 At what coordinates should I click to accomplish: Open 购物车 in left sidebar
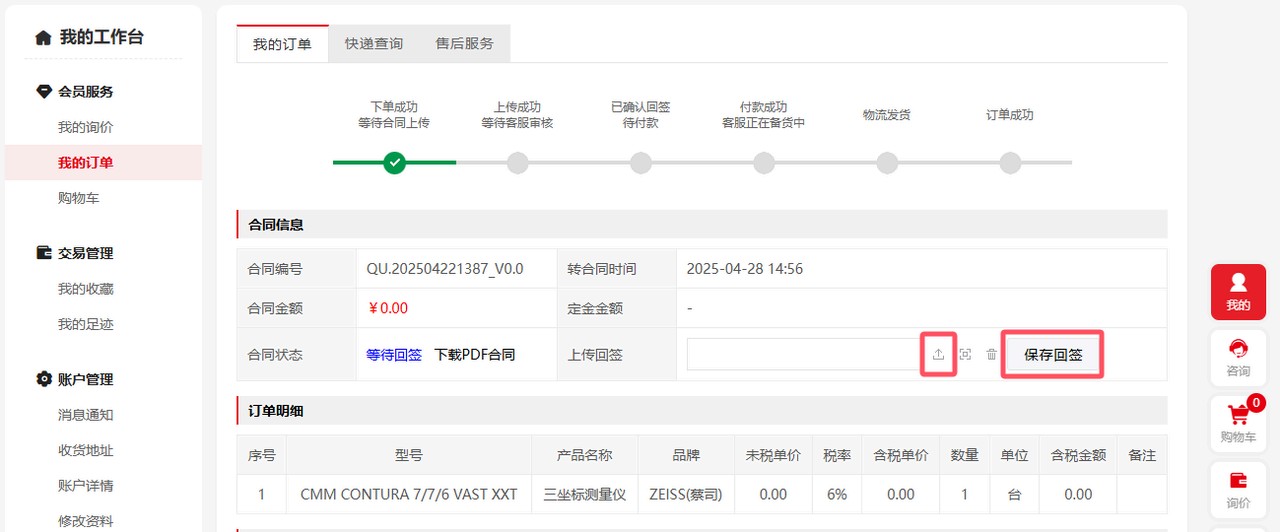tap(78, 198)
